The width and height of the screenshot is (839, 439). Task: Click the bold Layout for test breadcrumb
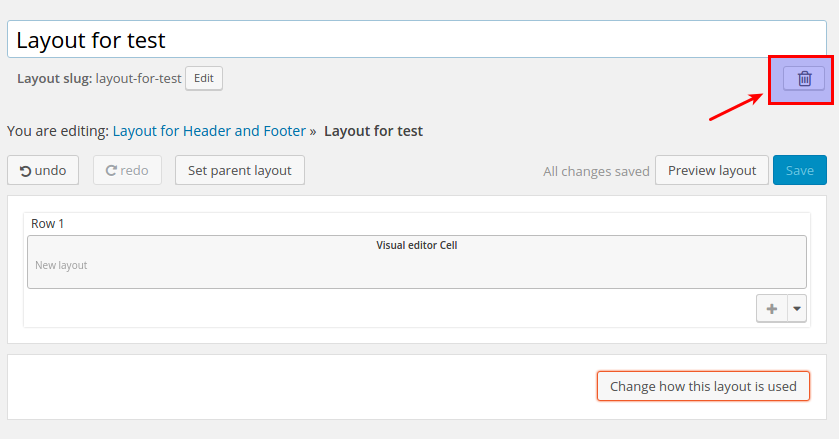click(373, 131)
